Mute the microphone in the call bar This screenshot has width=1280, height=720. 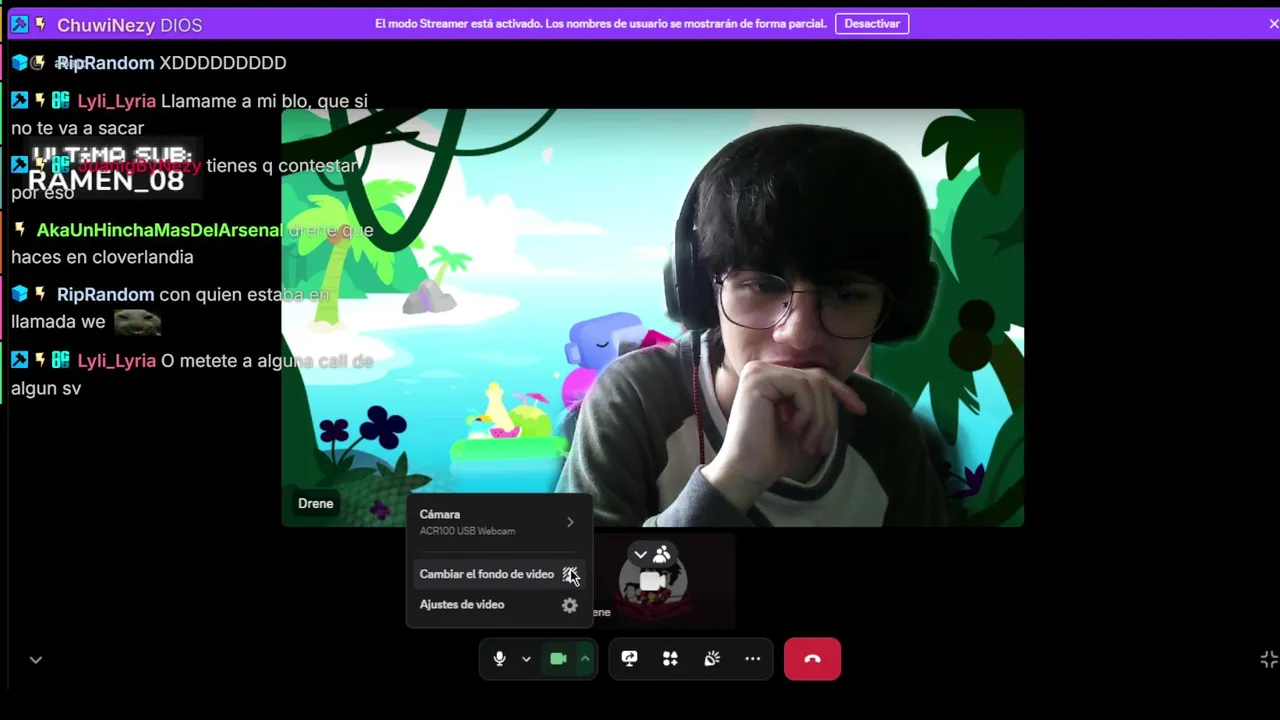(x=500, y=659)
